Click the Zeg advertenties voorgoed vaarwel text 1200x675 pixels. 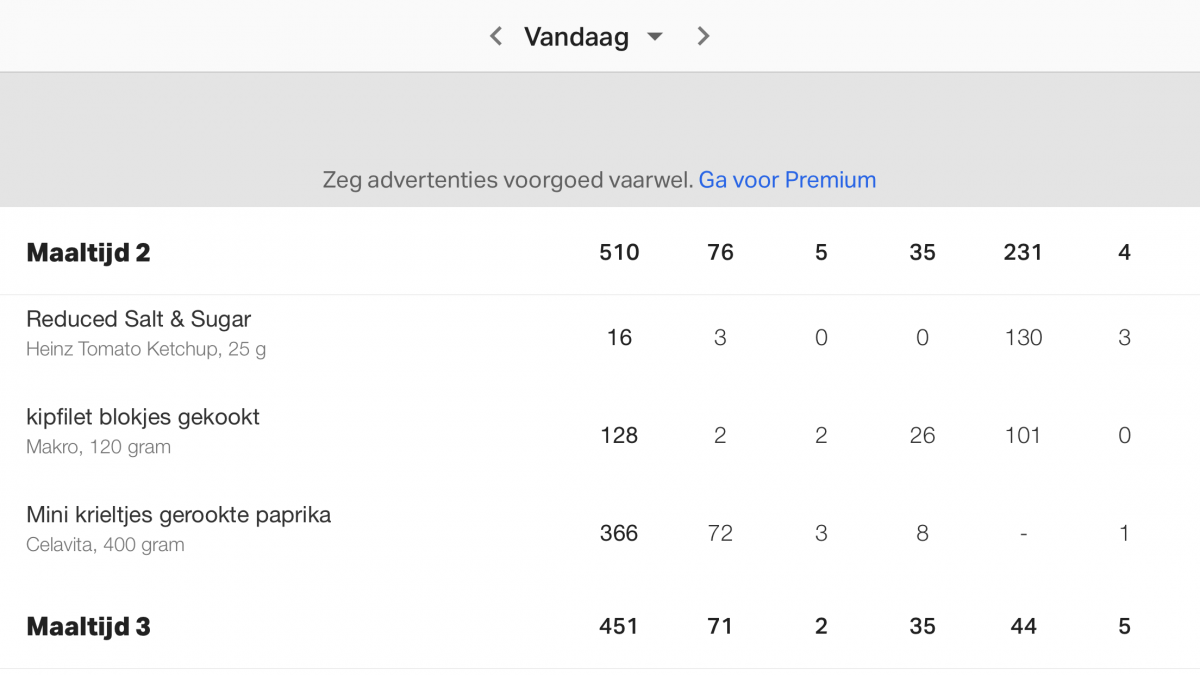point(507,180)
